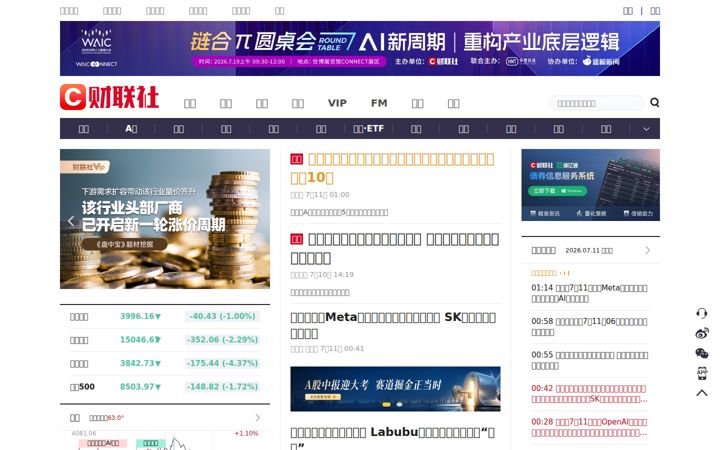Image resolution: width=720 pixels, height=450 pixels.
Task: Click green 立即下载 button in bond ad
Action: (x=558, y=190)
